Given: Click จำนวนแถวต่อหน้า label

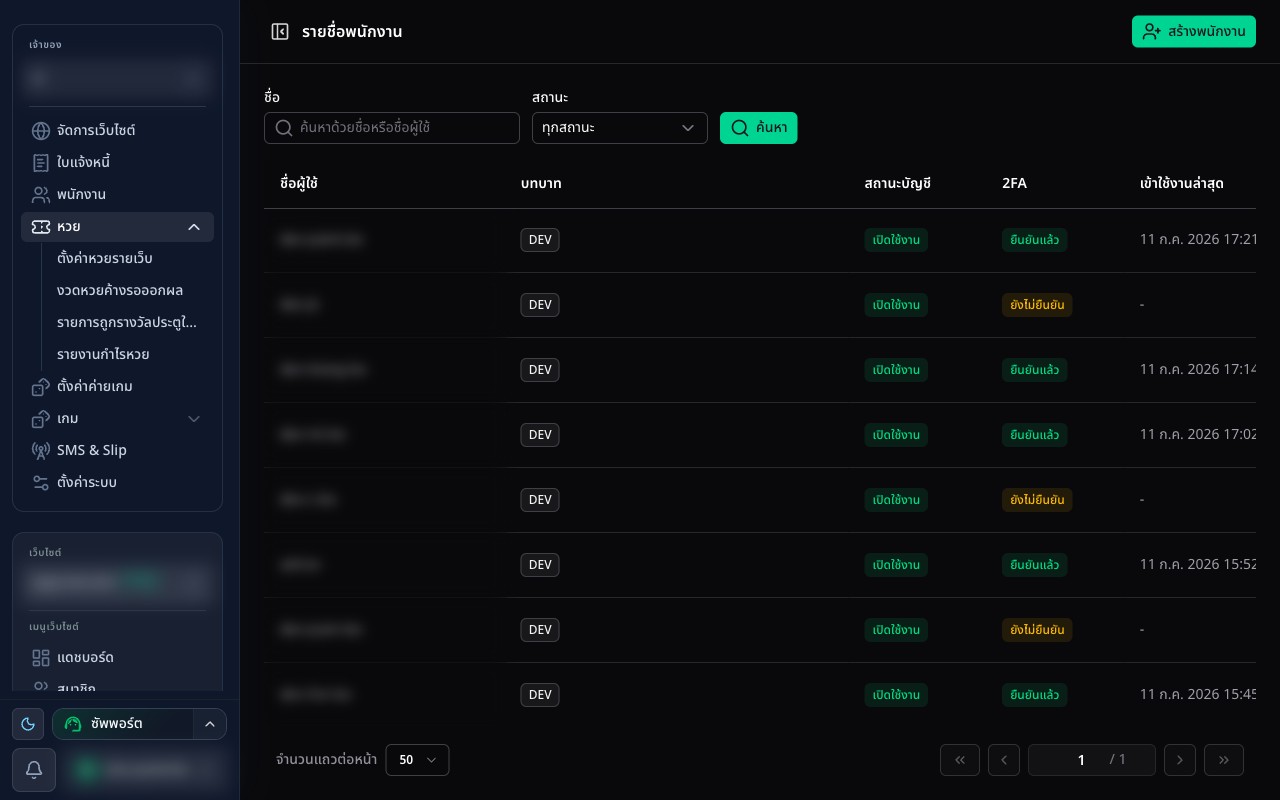Looking at the screenshot, I should 326,760.
